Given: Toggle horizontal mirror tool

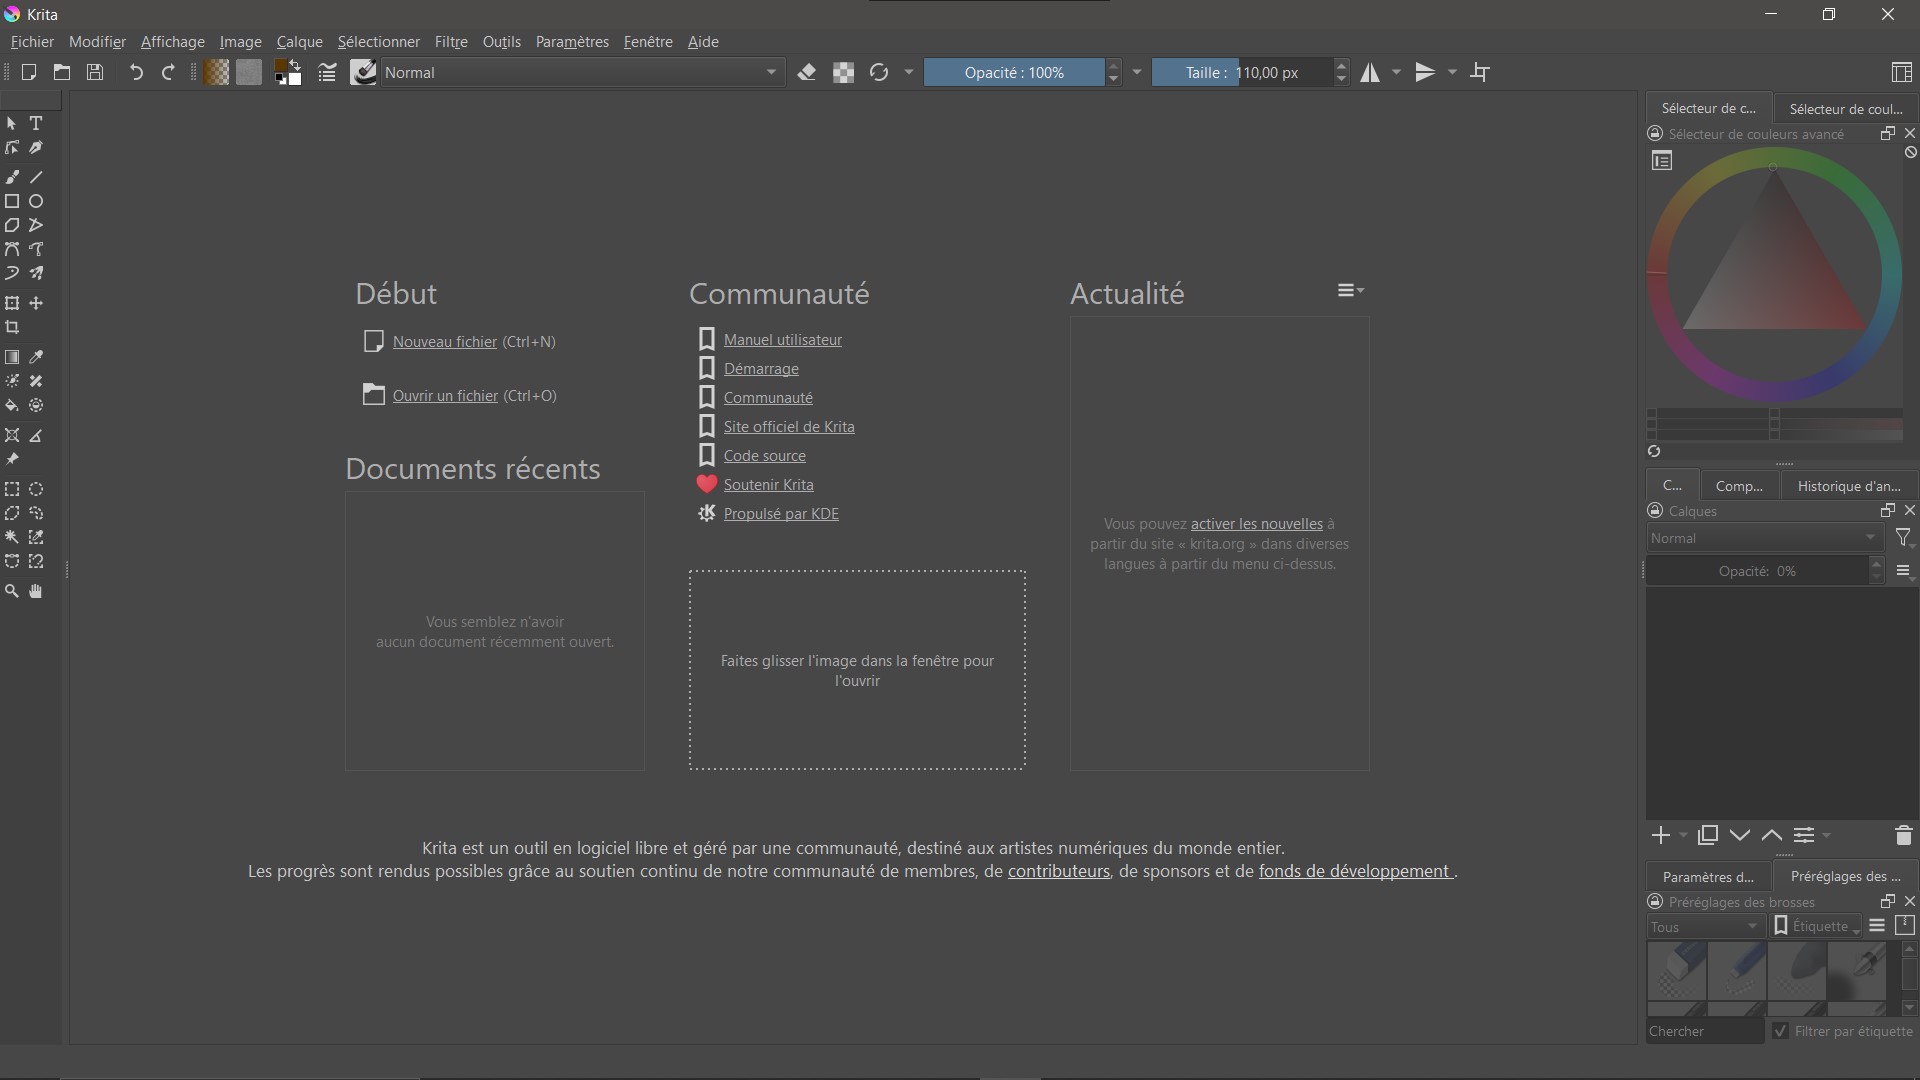Looking at the screenshot, I should pos(1370,72).
